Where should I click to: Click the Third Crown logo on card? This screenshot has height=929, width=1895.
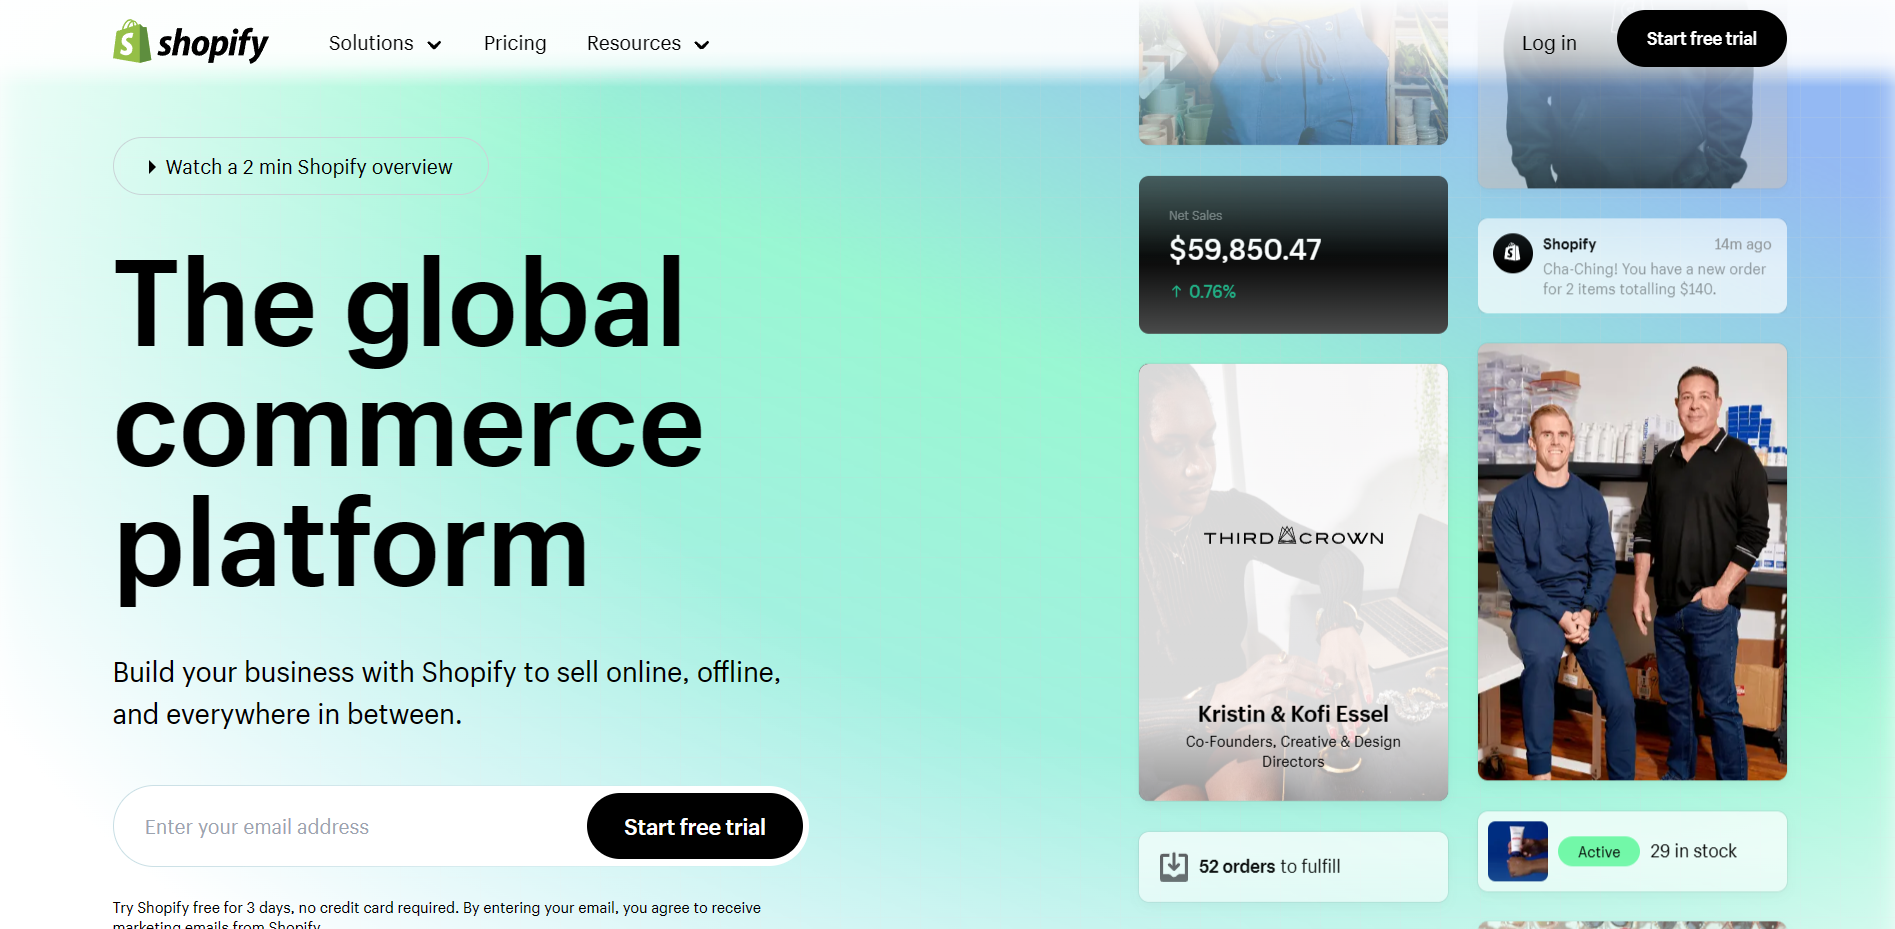pos(1294,537)
